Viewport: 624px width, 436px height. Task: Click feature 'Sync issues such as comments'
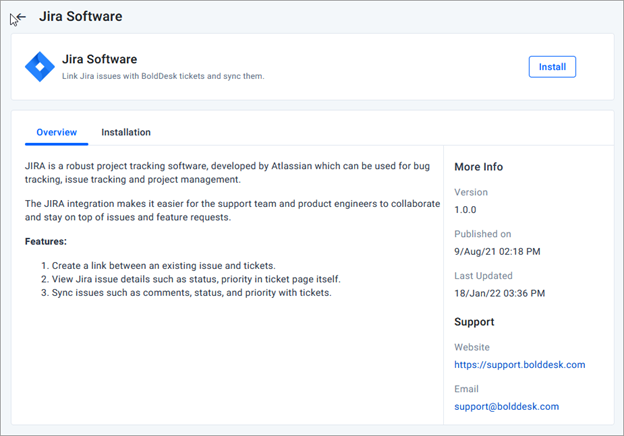pos(191,293)
